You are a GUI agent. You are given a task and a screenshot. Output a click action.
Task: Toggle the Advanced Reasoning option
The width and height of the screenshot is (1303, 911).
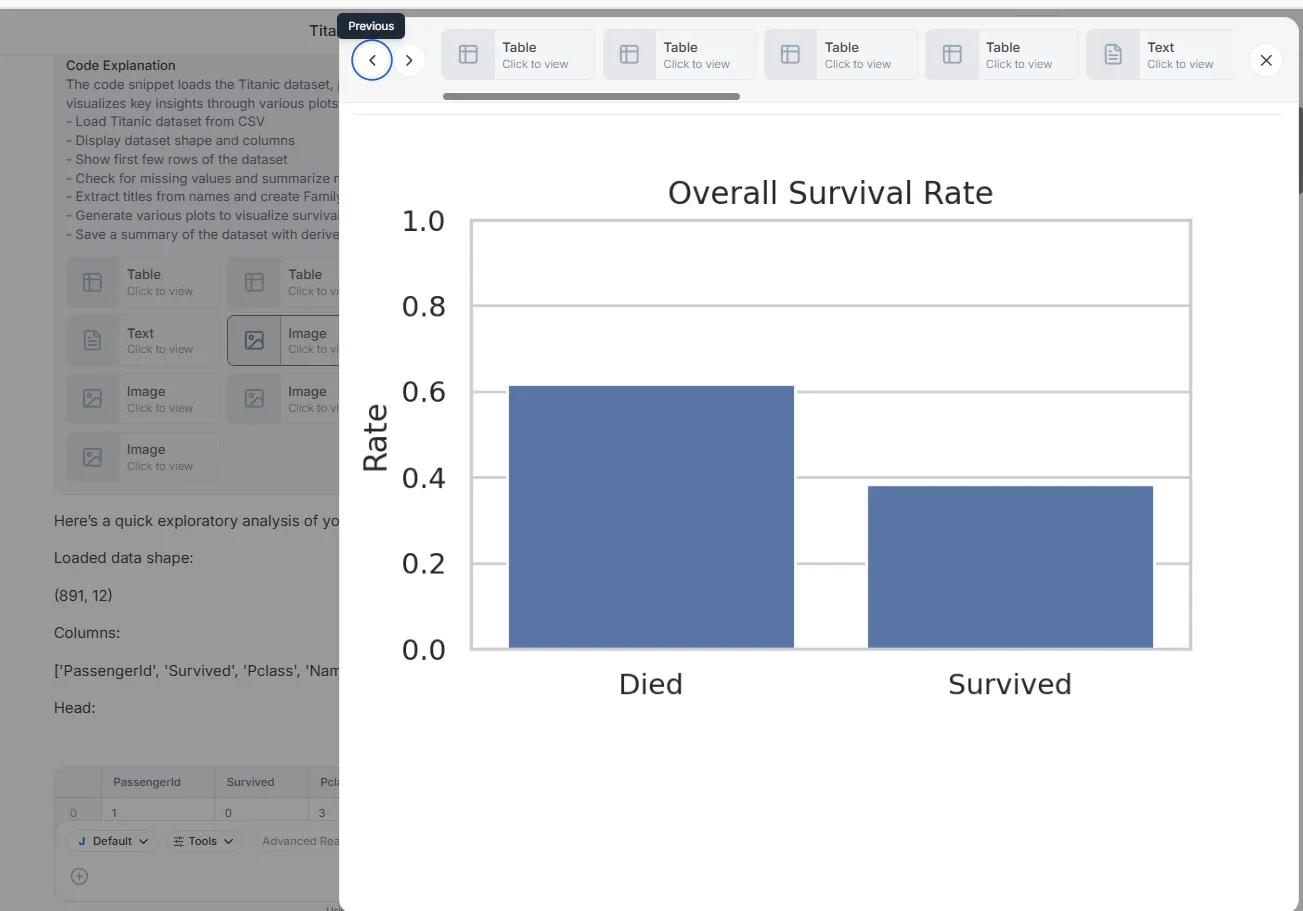pos(300,841)
